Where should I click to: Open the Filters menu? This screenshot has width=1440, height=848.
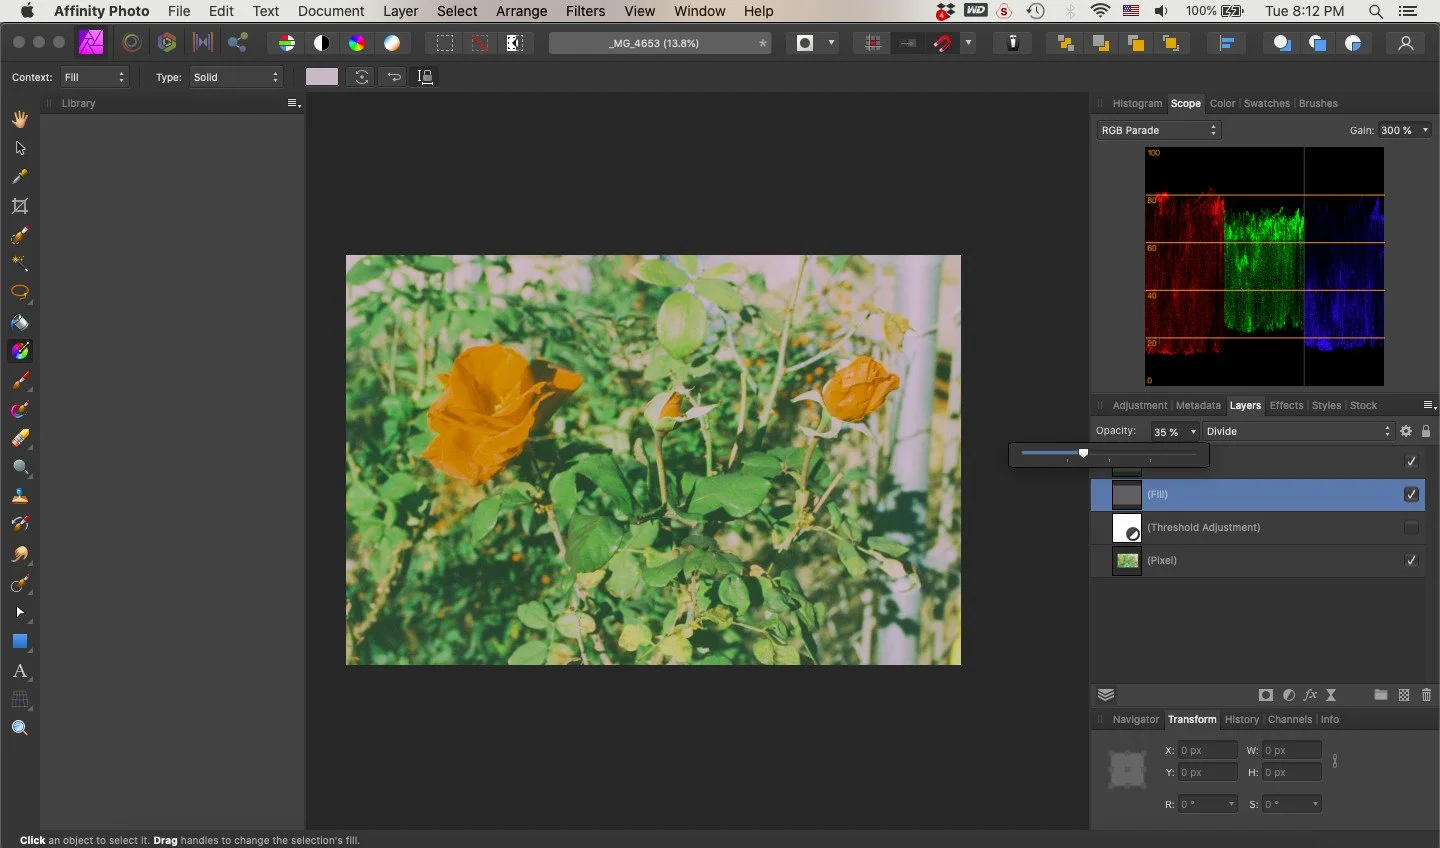pyautogui.click(x=585, y=11)
